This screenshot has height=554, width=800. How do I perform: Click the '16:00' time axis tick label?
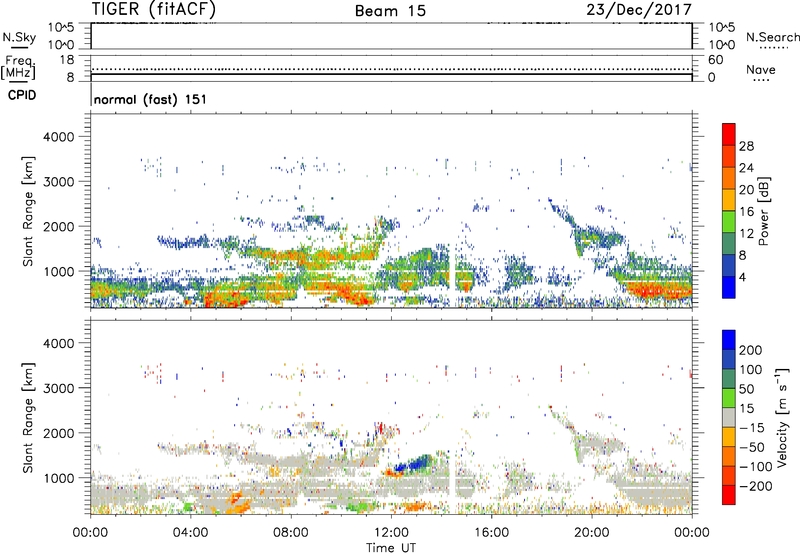coord(491,533)
